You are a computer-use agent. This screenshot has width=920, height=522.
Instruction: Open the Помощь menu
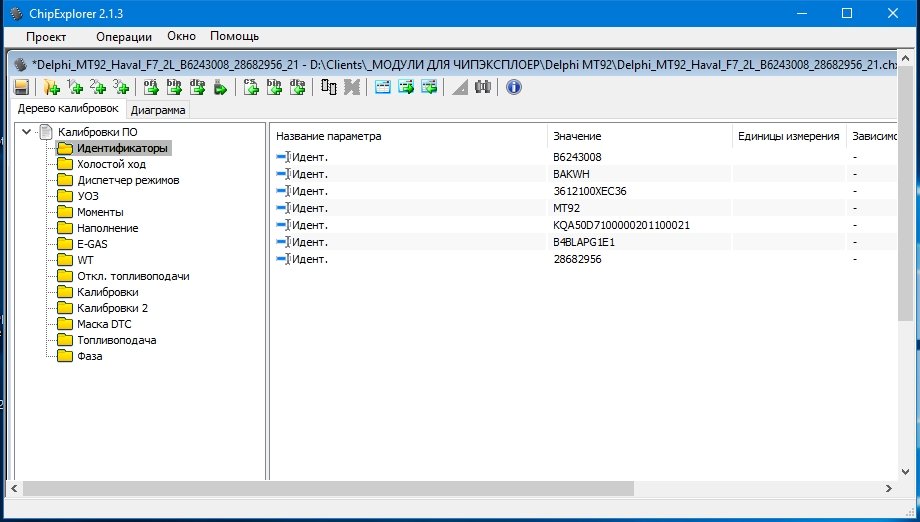tap(234, 36)
